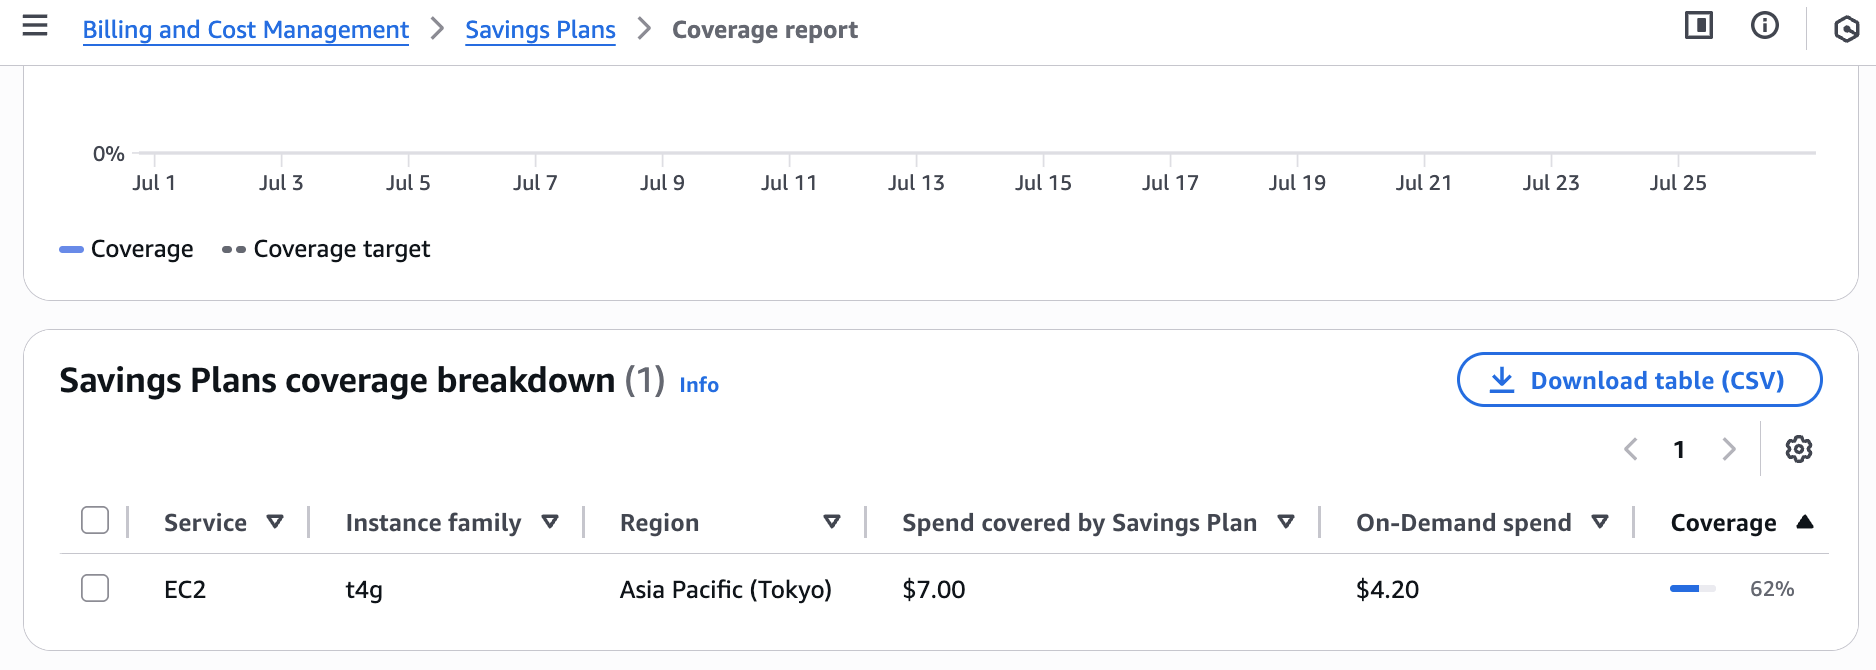Sort by Instance family column arrow
Screen dimensions: 1876x670
(549, 522)
